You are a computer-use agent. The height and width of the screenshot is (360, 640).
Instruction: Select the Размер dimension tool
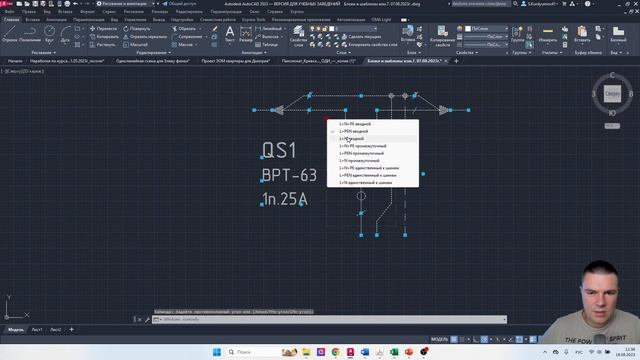pyautogui.click(x=246, y=33)
